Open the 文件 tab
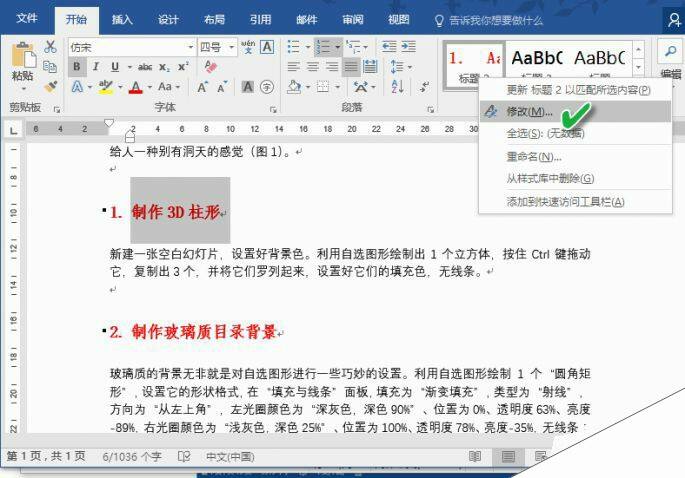Viewport: 685px width, 478px height. tap(27, 18)
